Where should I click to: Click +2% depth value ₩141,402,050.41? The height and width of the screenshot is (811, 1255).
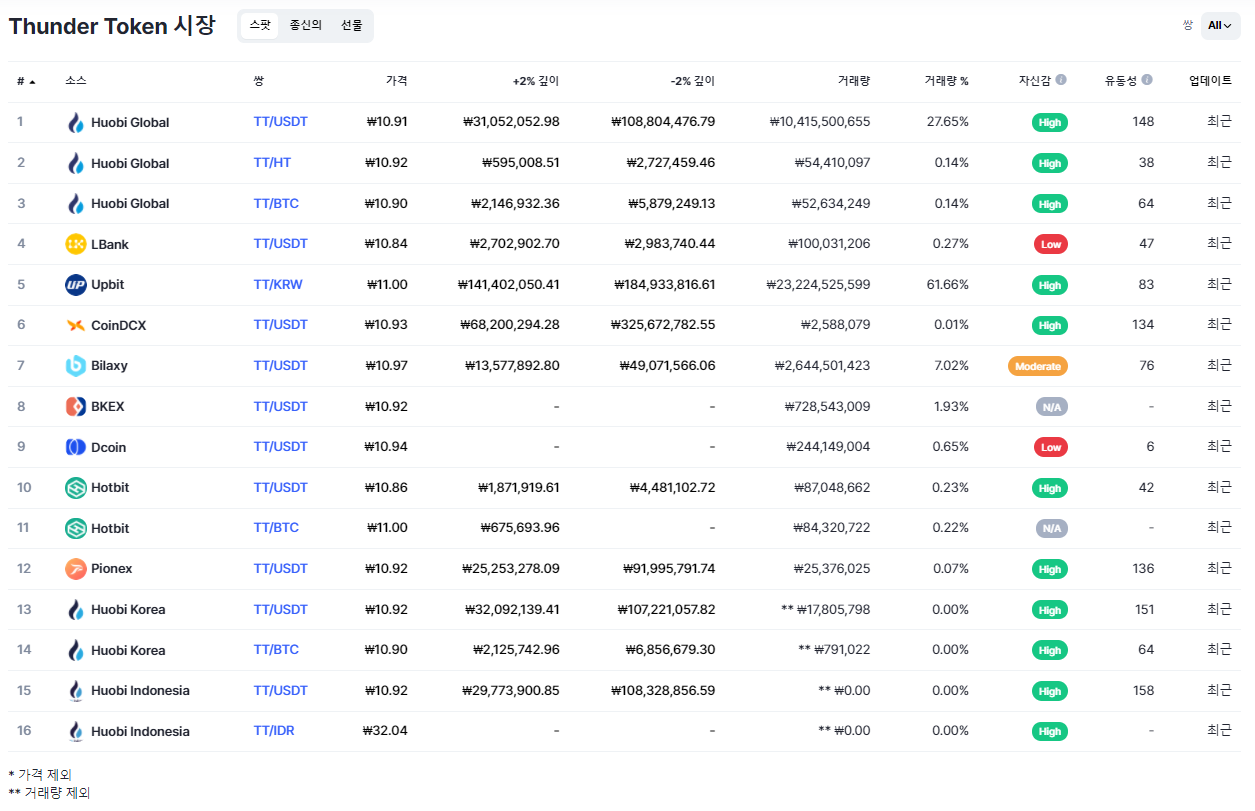click(508, 285)
